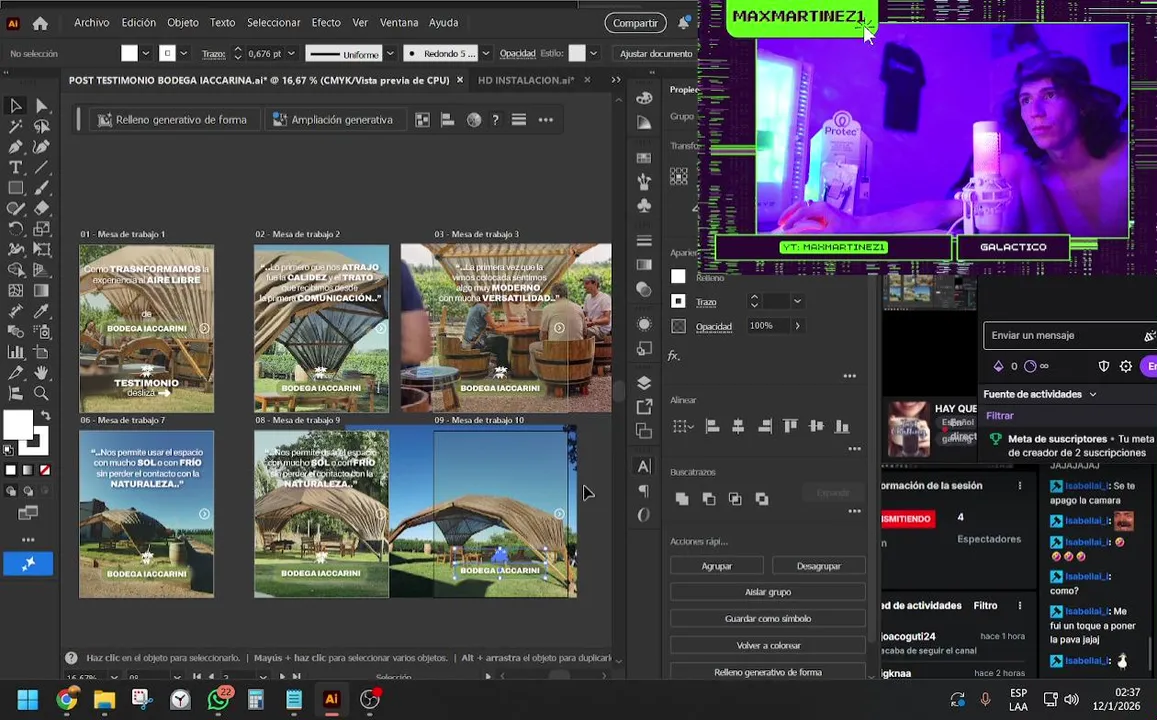This screenshot has height=720, width=1157.
Task: Select the Rotate tool
Action: [x=15, y=229]
